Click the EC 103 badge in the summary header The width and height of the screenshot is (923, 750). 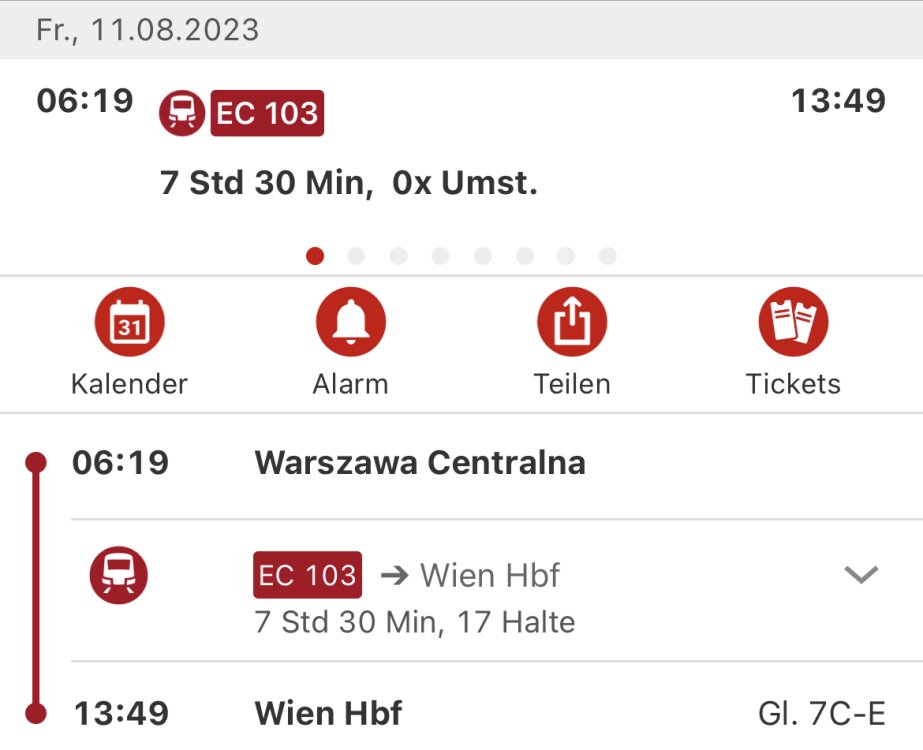267,113
